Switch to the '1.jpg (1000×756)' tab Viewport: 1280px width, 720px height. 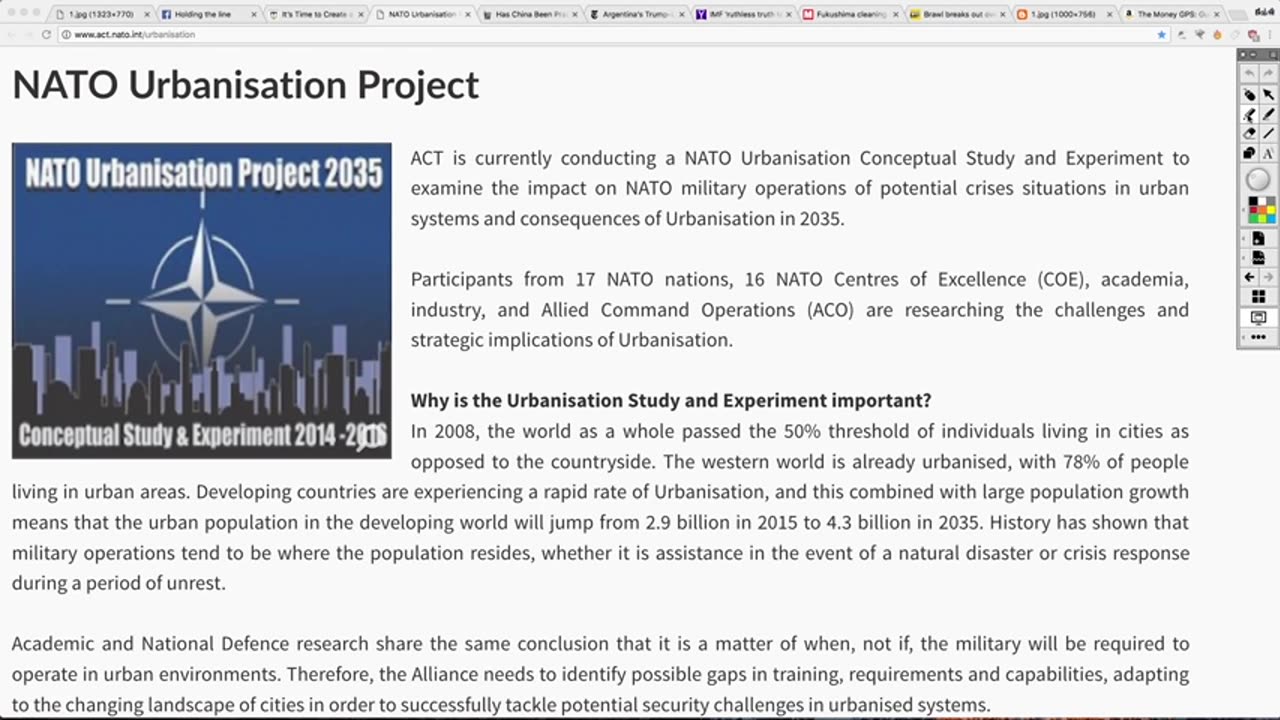point(1063,14)
